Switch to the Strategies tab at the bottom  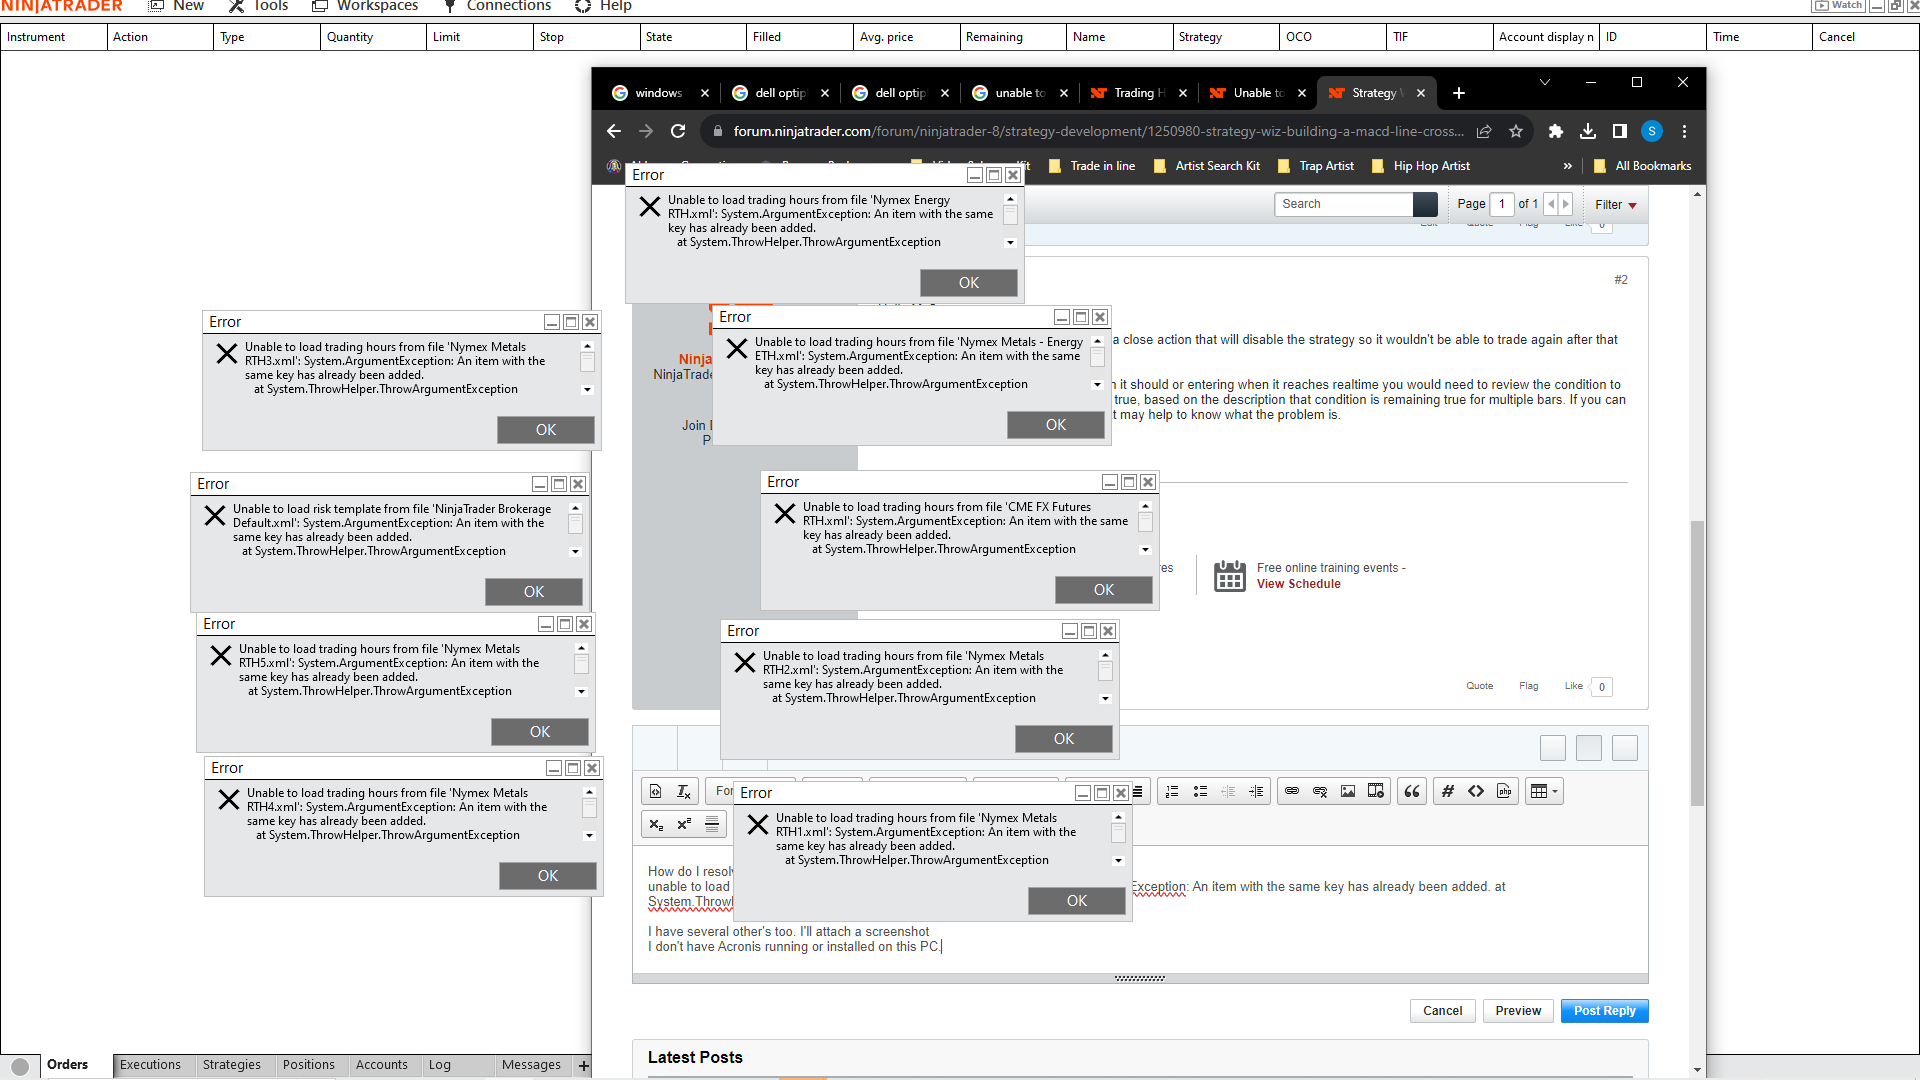(232, 1065)
